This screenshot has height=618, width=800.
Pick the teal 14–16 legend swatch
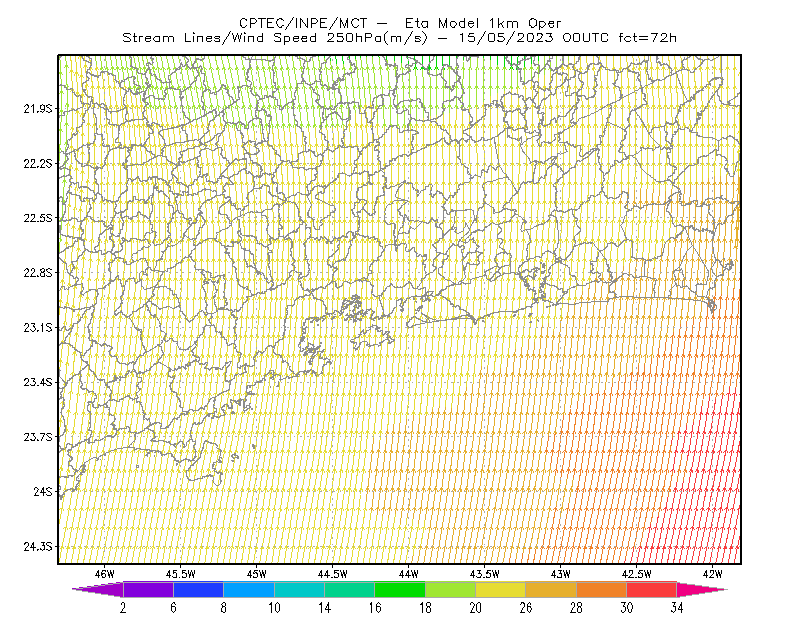[x=349, y=589]
